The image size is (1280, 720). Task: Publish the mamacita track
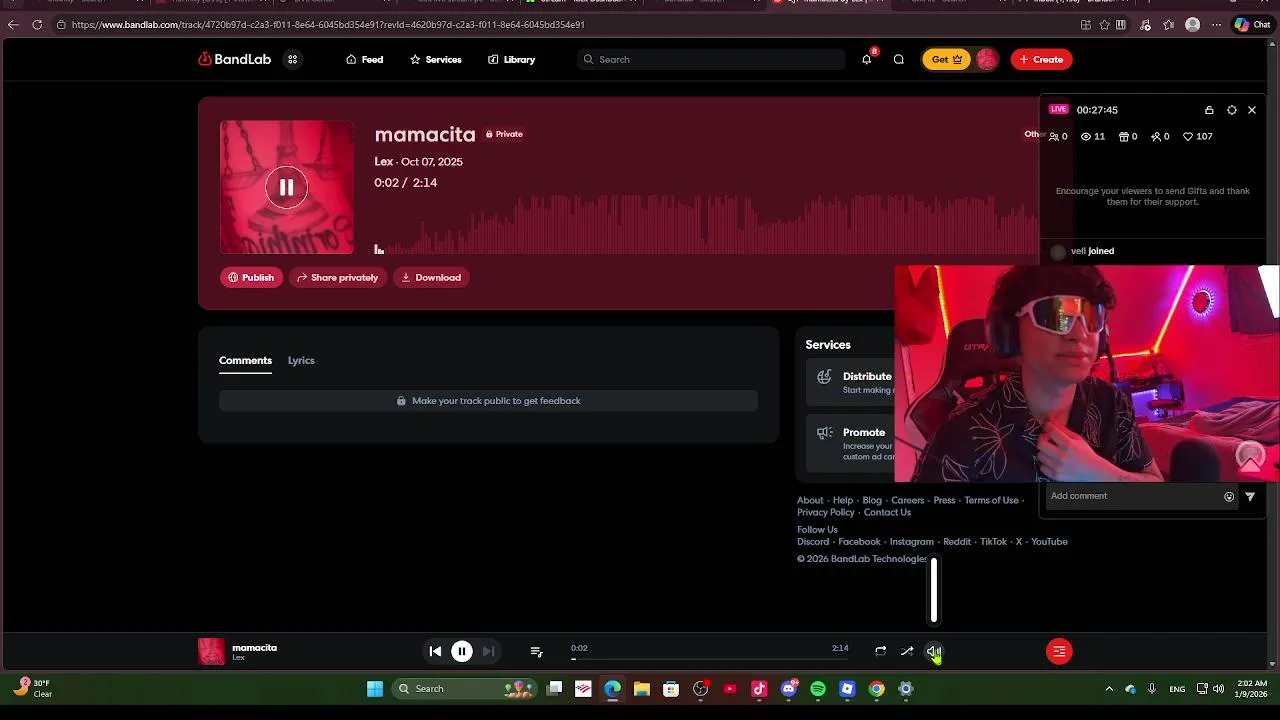[x=251, y=277]
